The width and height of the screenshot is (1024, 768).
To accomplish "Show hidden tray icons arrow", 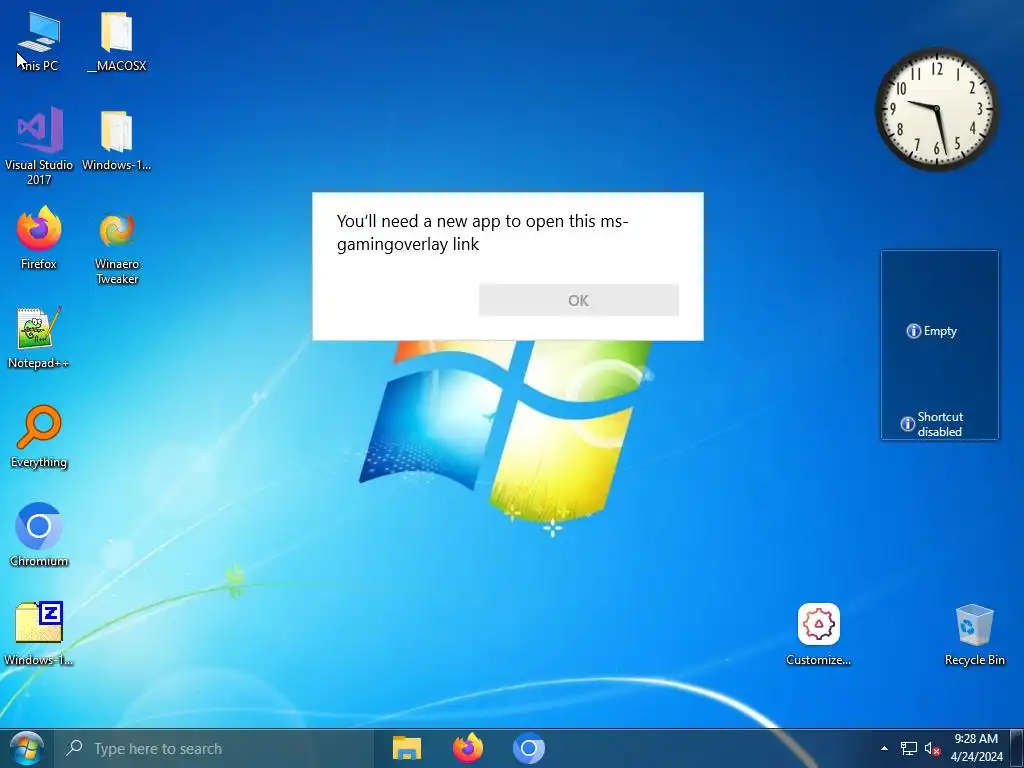I will (x=884, y=748).
